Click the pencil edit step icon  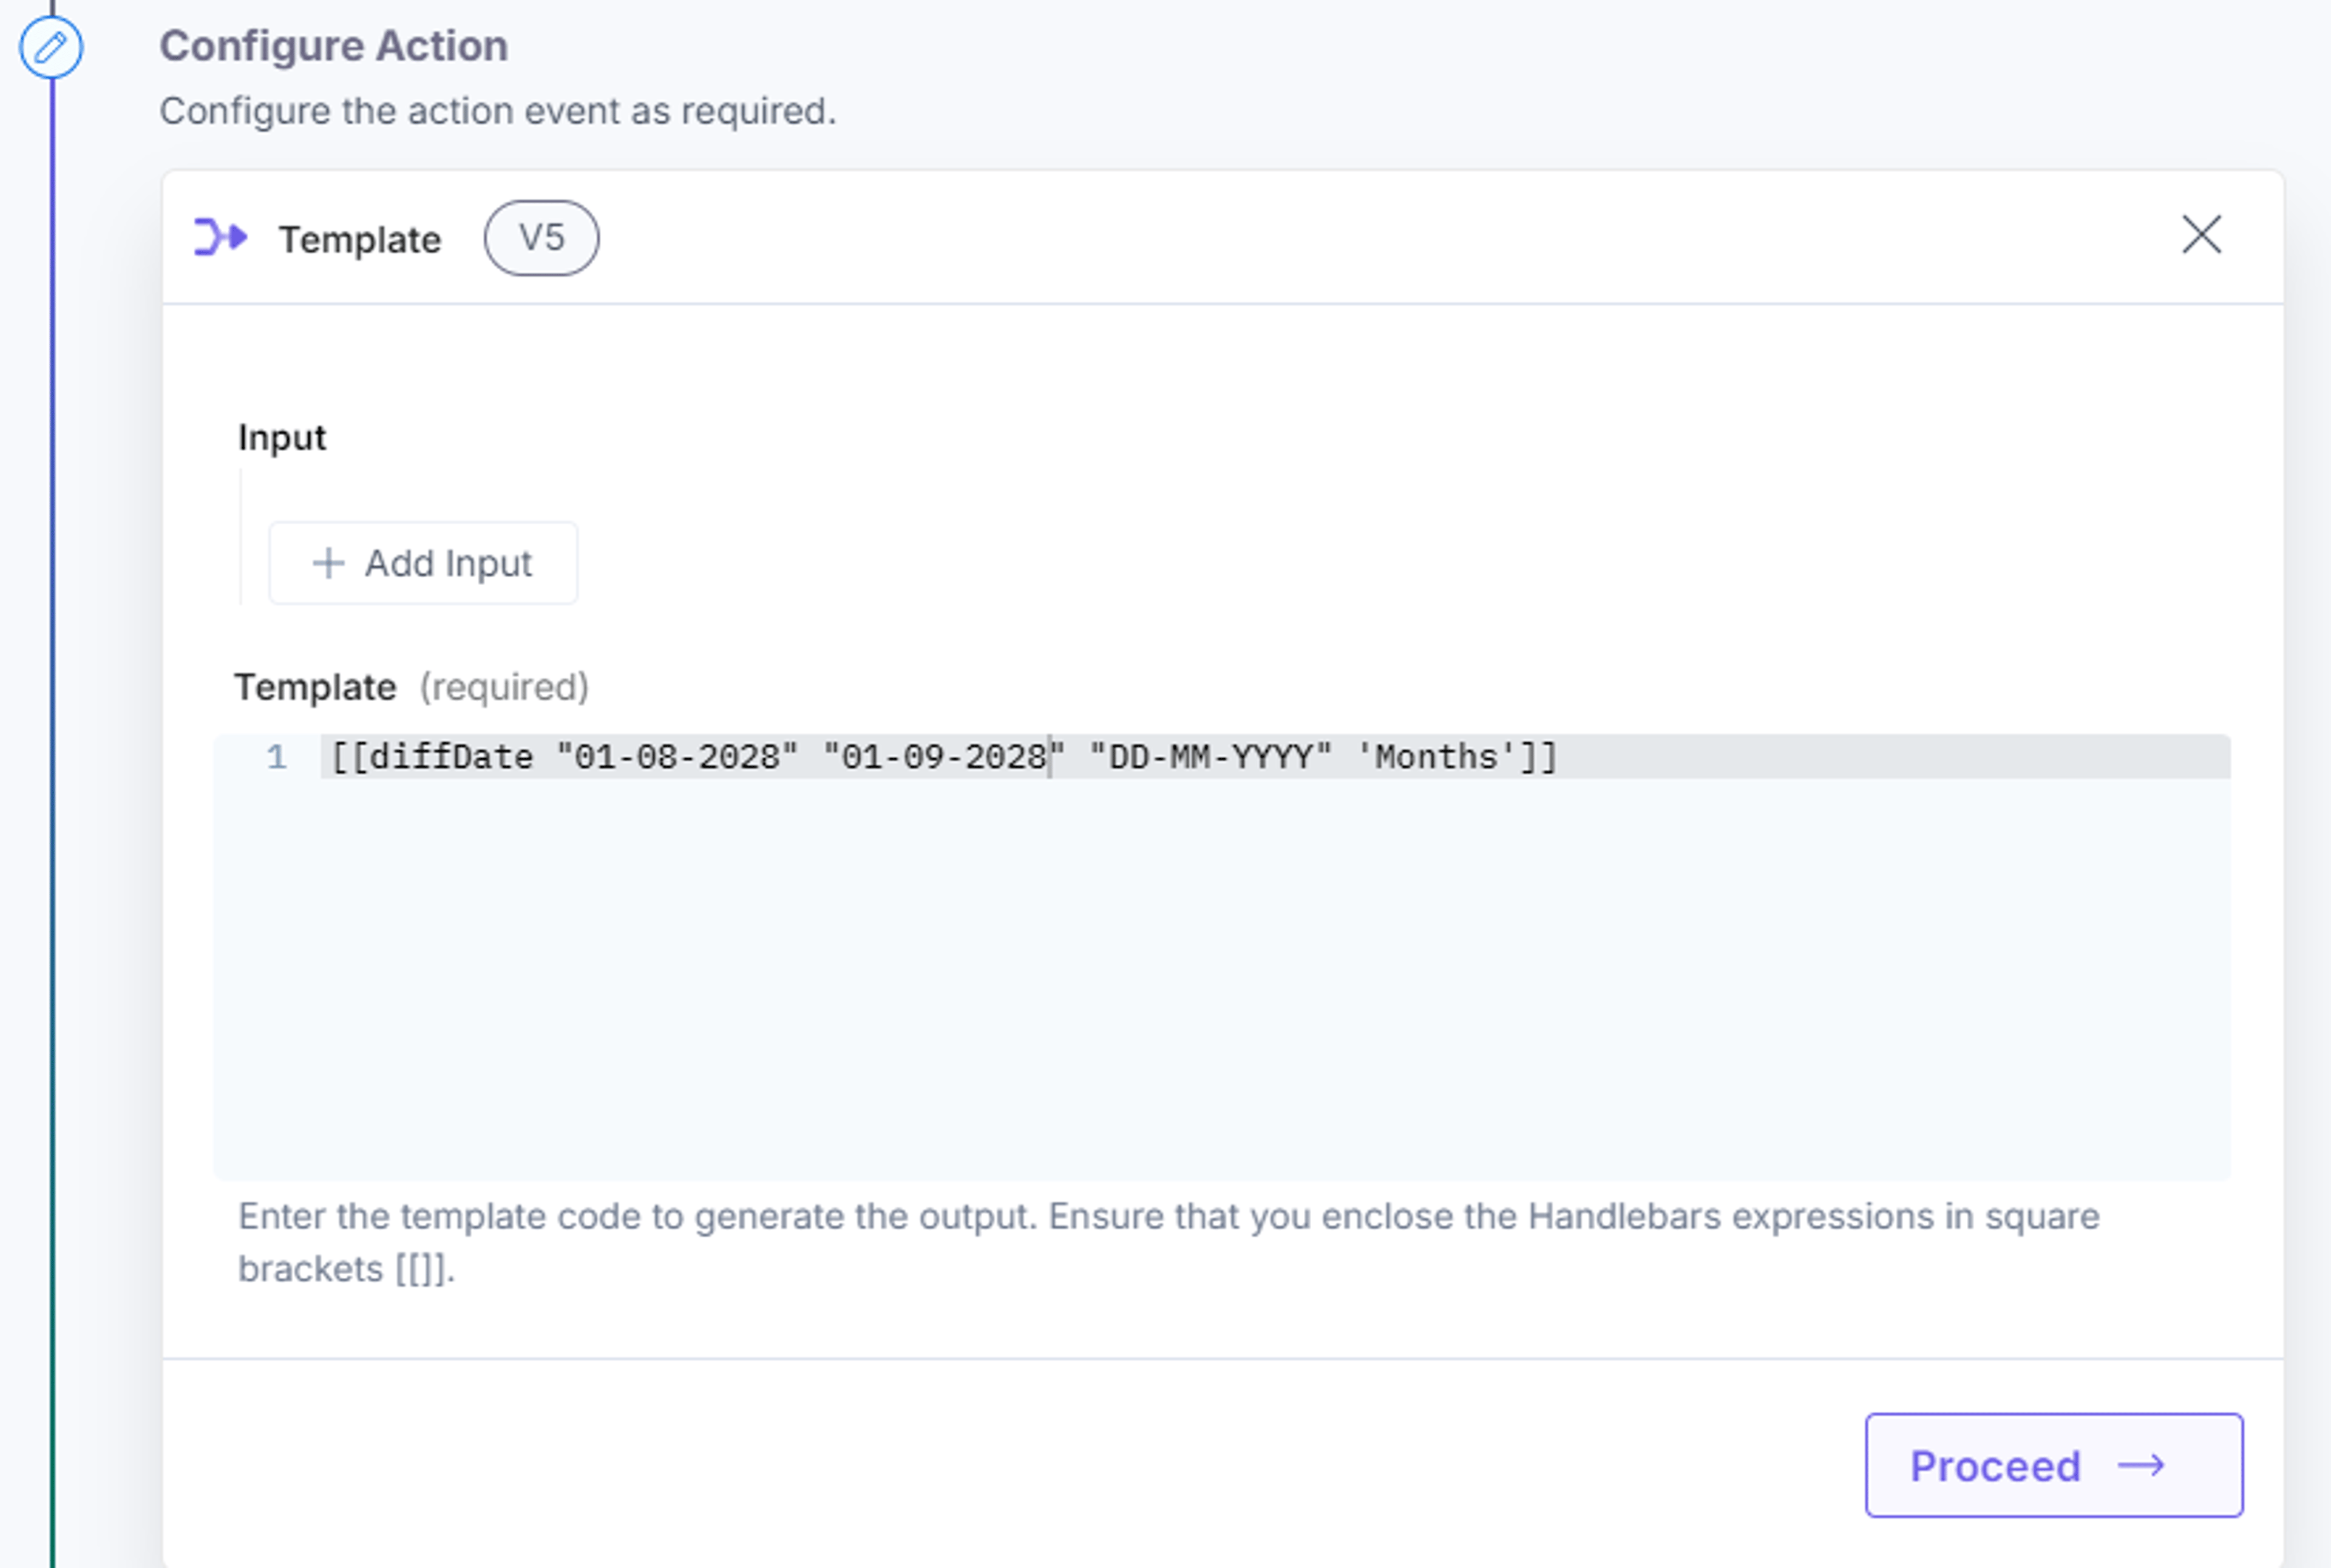pos(51,47)
